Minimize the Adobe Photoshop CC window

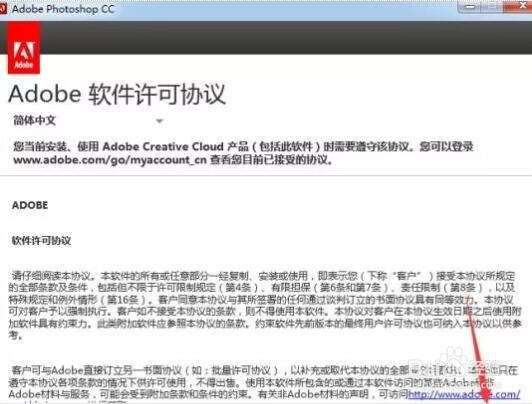pyautogui.click(x=470, y=6)
